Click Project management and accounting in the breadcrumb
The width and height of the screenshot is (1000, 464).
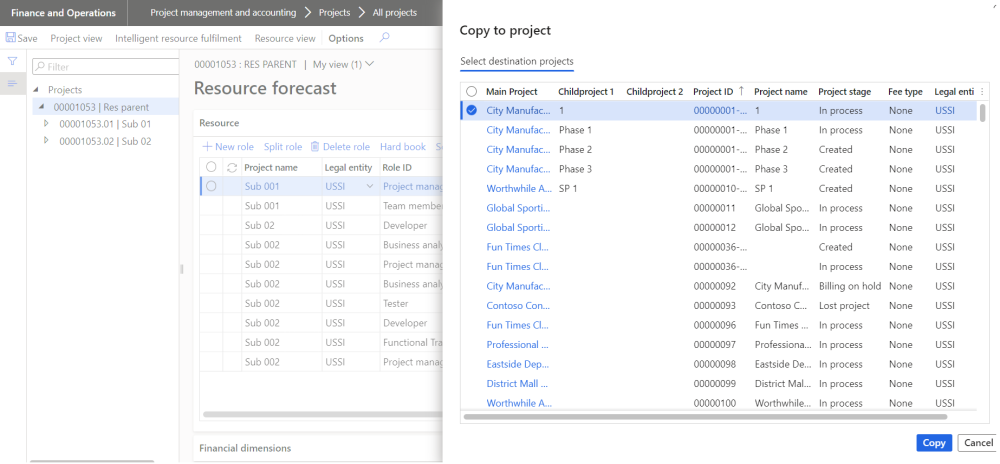(223, 13)
